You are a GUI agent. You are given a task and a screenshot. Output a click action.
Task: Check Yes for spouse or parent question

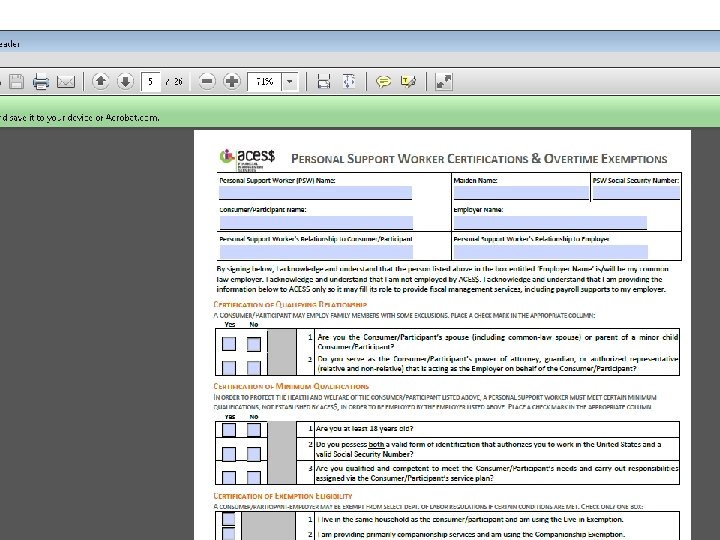(x=229, y=344)
